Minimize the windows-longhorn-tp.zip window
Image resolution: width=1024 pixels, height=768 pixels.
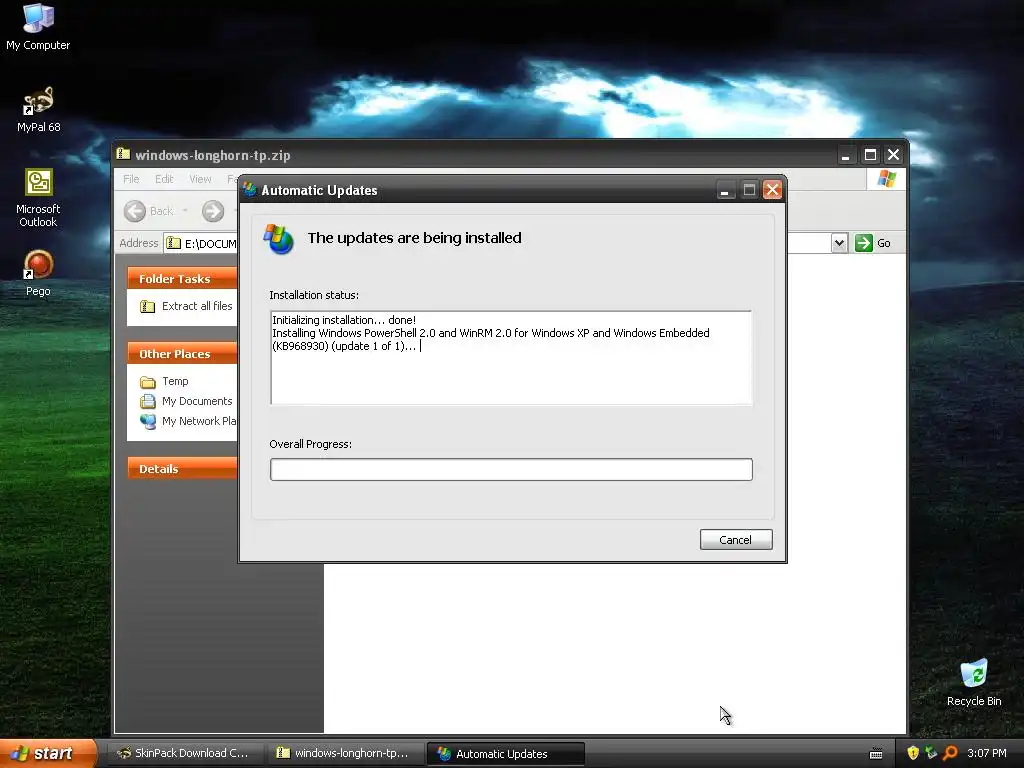point(846,155)
